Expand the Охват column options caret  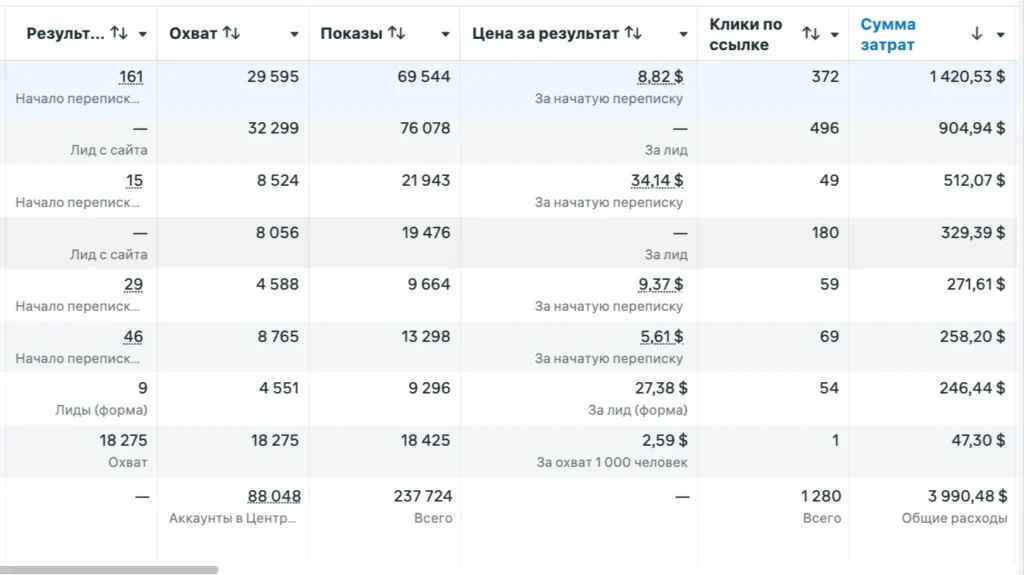[294, 34]
